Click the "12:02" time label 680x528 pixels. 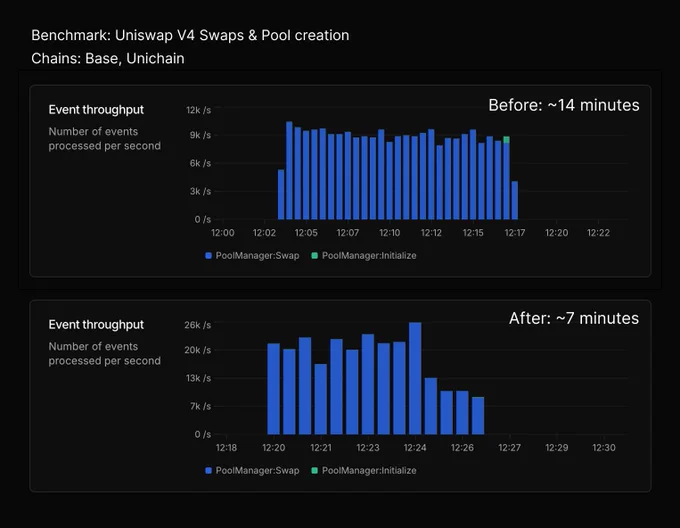[265, 233]
